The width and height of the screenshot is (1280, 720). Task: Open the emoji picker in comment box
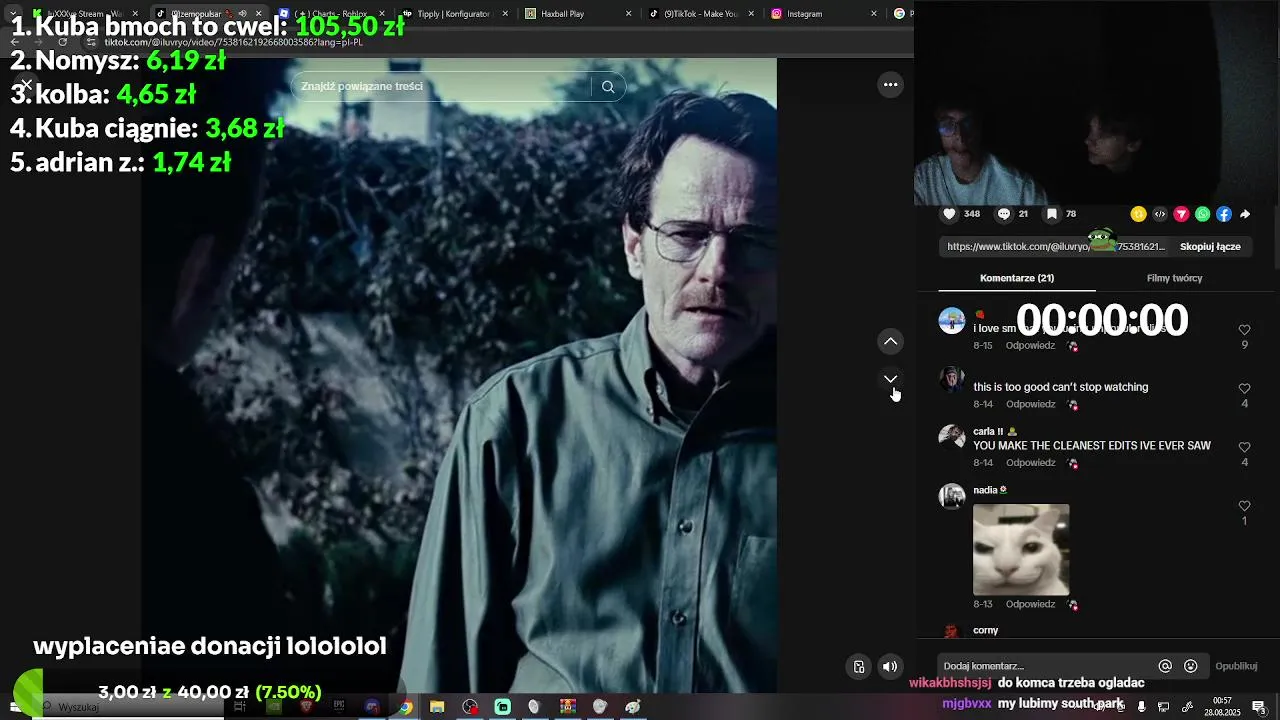(1190, 666)
